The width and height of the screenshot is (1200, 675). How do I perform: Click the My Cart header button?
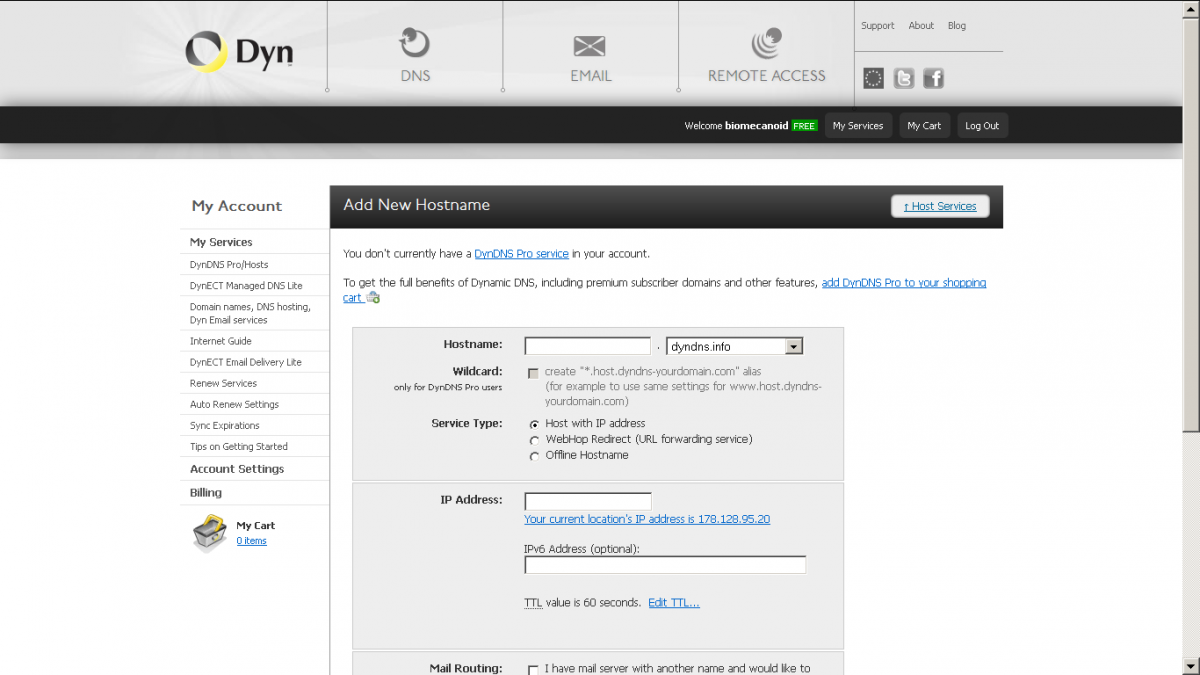pyautogui.click(x=924, y=126)
